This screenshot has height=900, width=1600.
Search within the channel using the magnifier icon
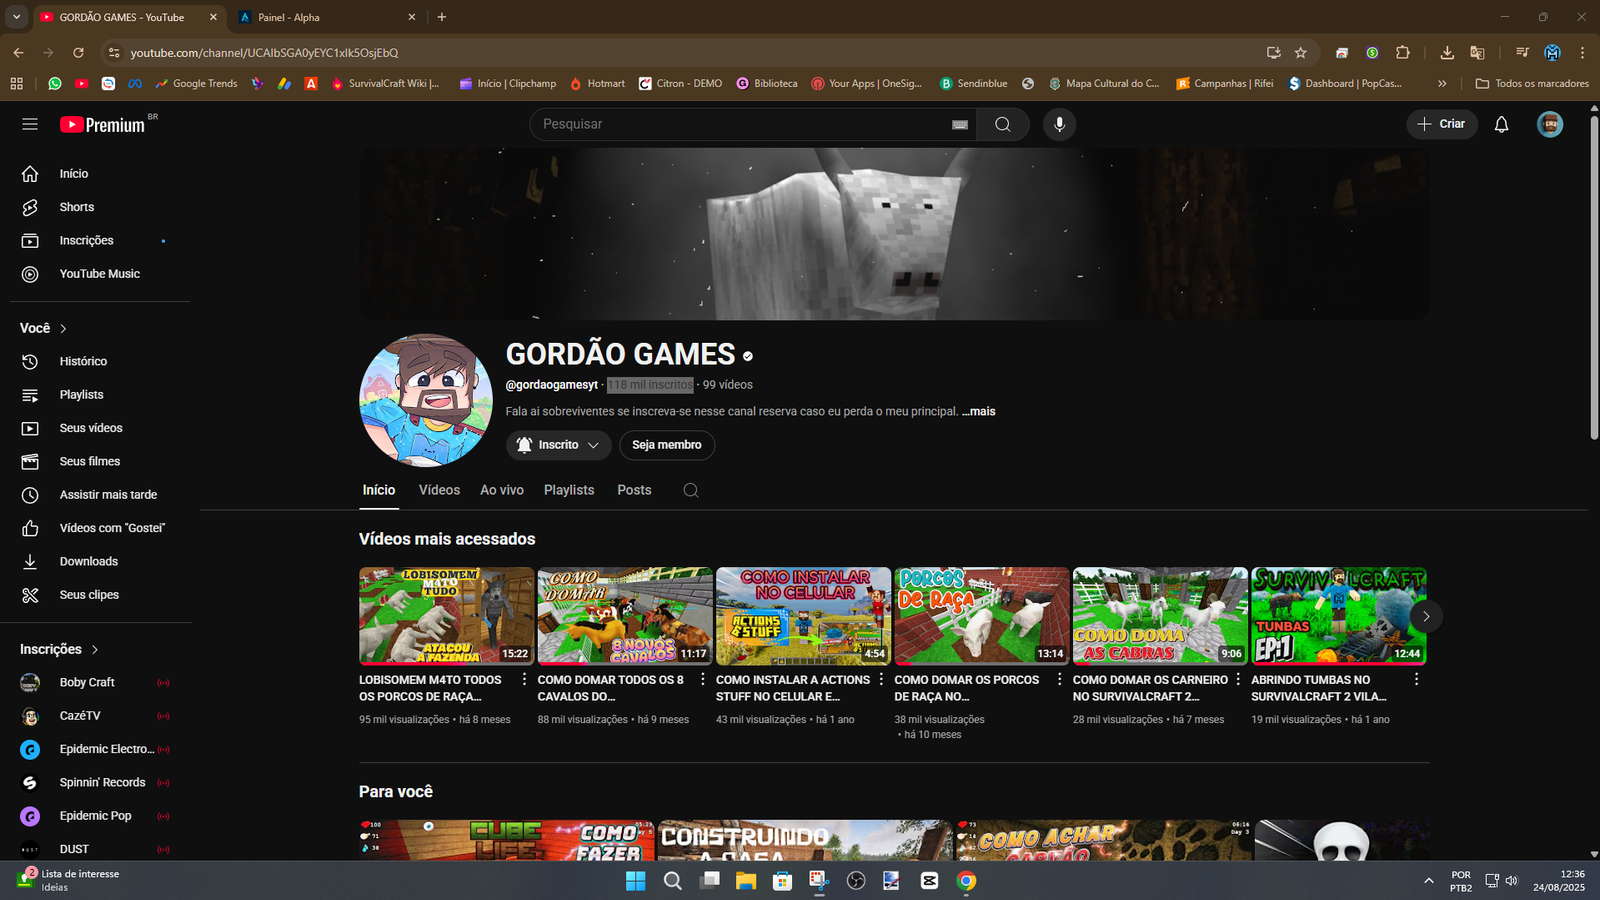point(691,490)
